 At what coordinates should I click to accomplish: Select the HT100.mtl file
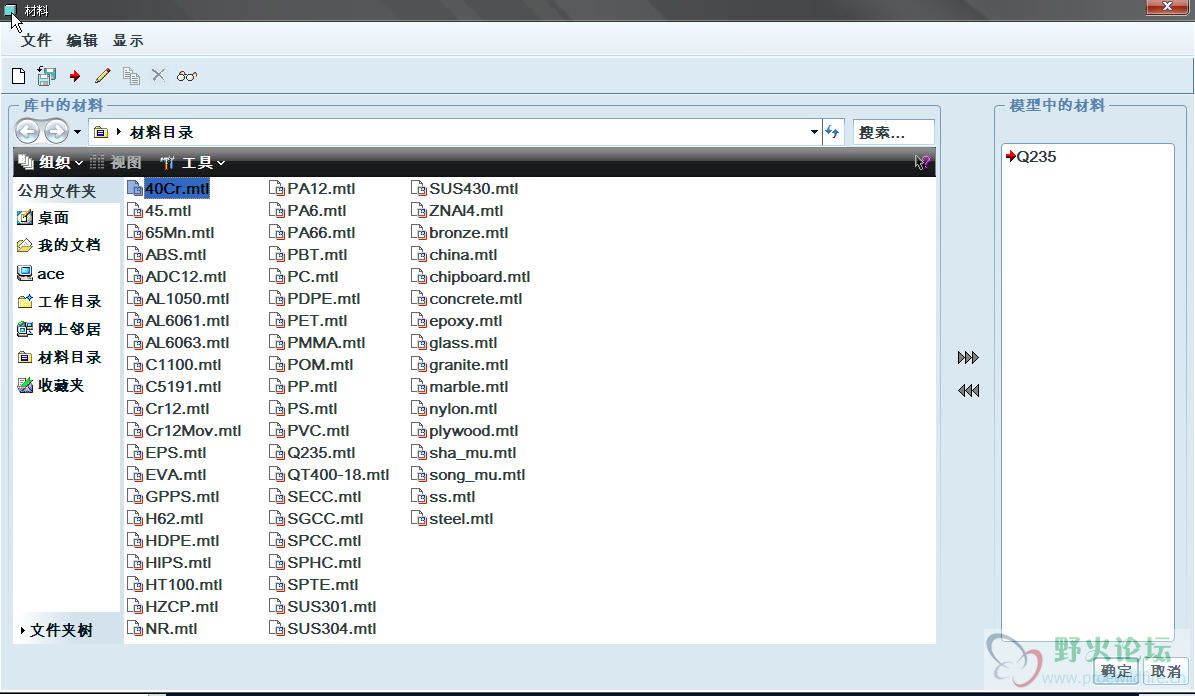(175, 585)
